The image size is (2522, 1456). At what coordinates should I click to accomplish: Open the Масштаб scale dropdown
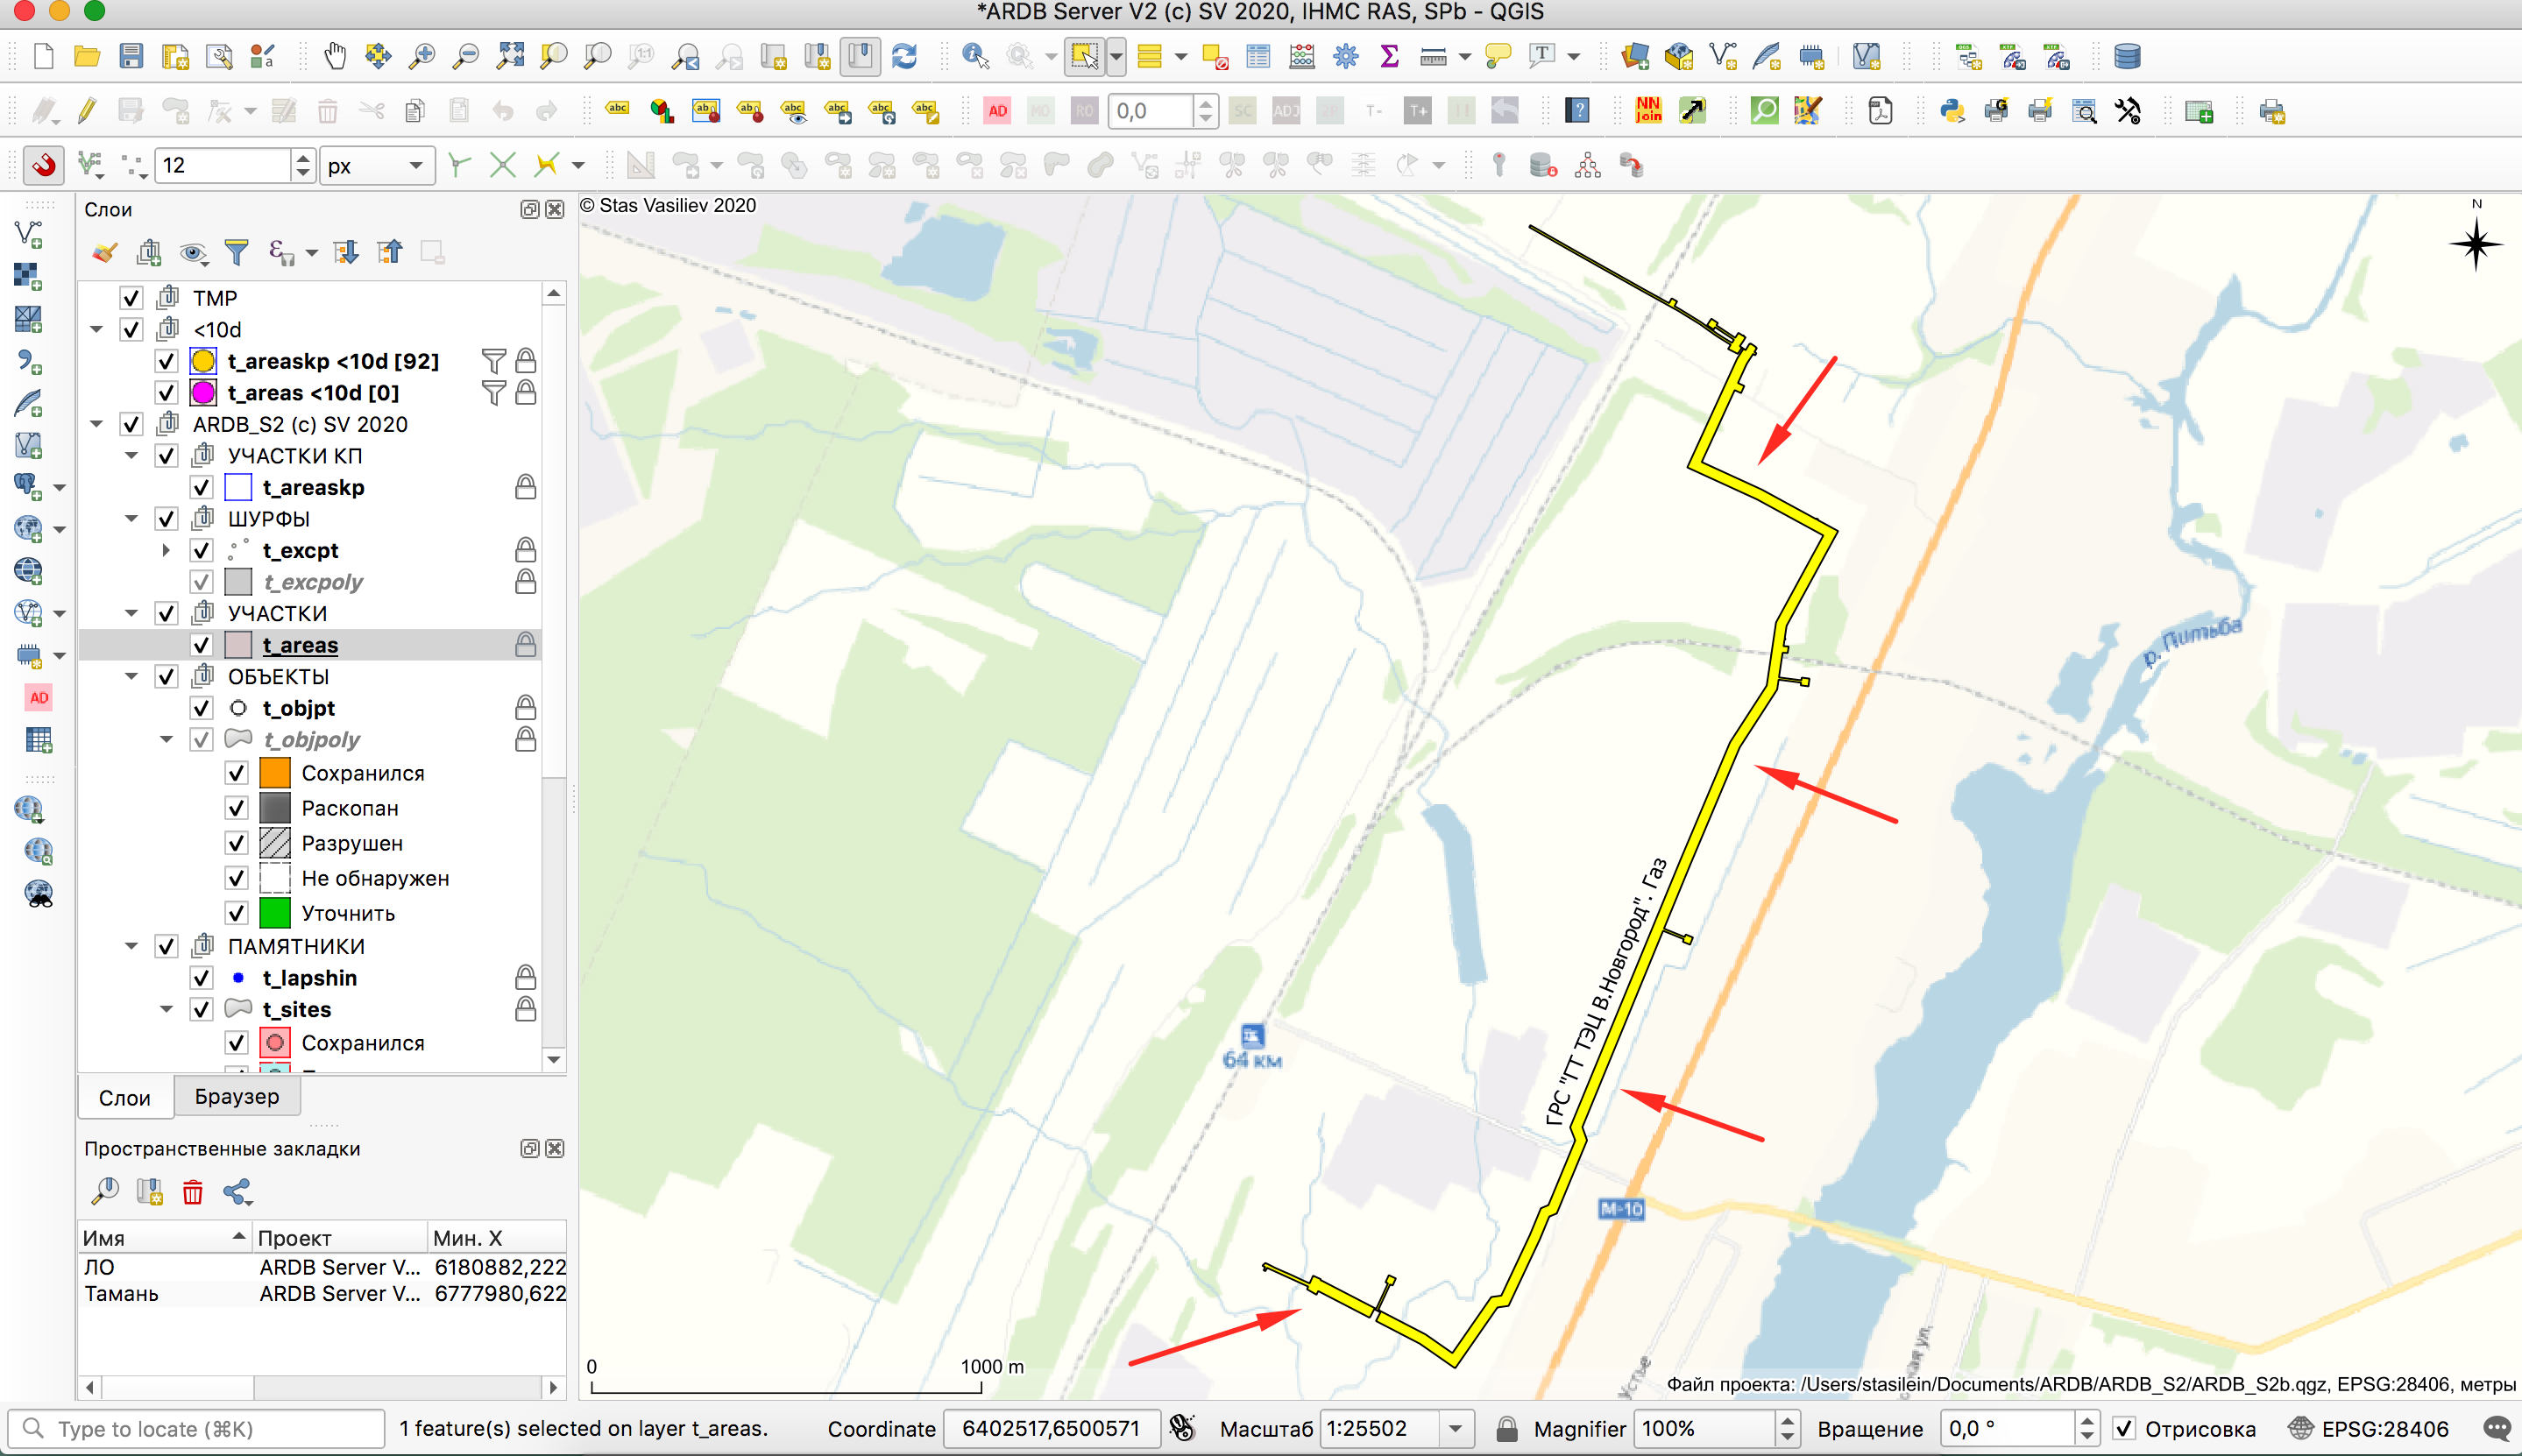(x=1455, y=1429)
